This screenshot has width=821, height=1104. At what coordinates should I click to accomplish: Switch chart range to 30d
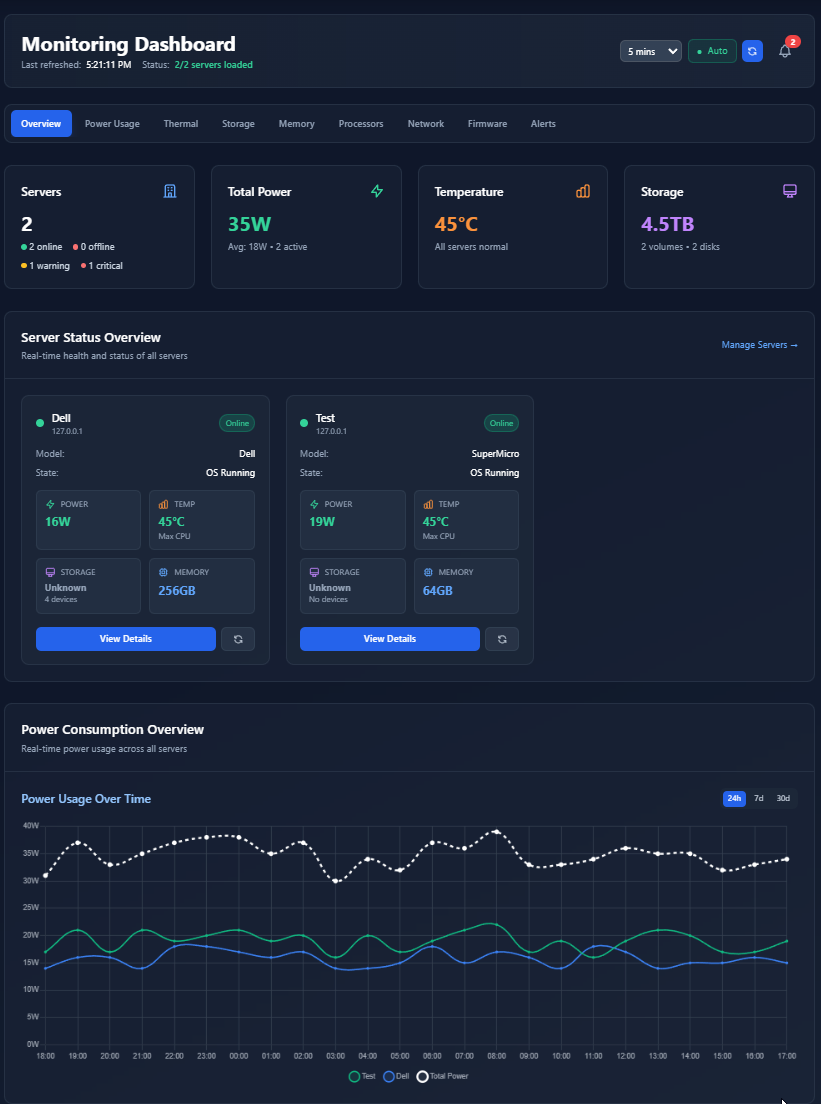click(783, 798)
